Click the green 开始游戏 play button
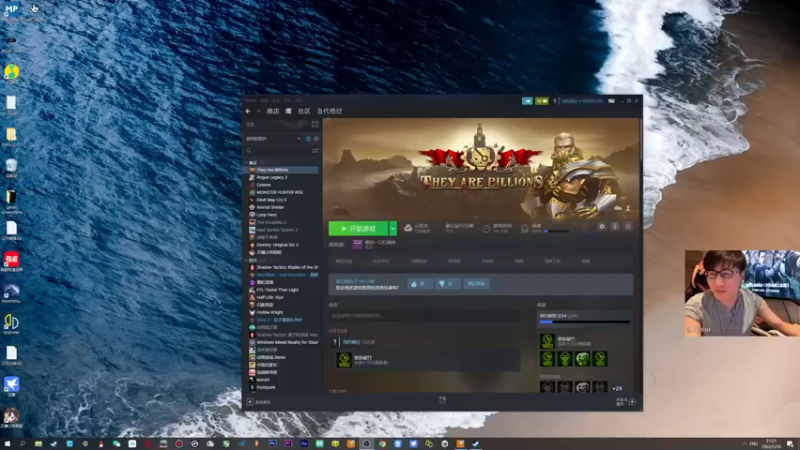 358,229
